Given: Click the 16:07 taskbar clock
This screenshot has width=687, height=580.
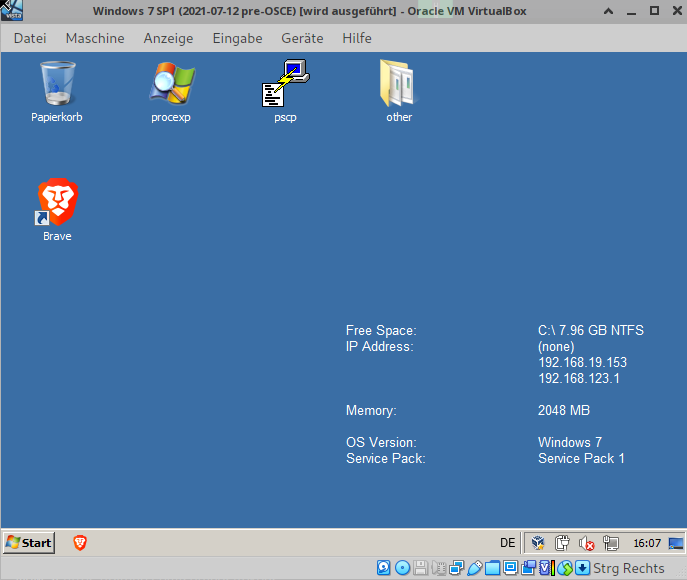Looking at the screenshot, I should (x=647, y=543).
